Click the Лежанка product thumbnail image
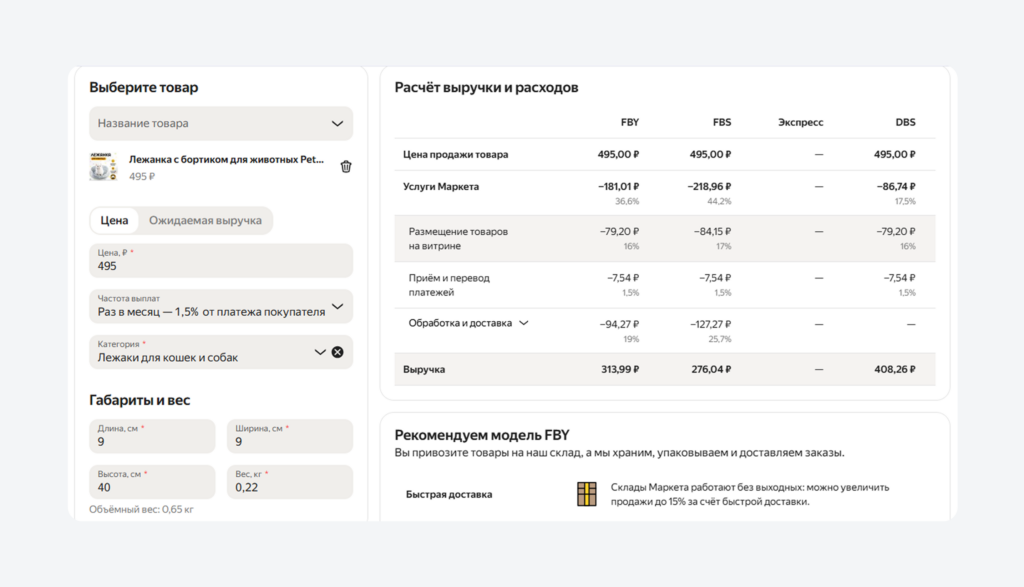Viewport: 1024px width, 587px height. (x=104, y=167)
